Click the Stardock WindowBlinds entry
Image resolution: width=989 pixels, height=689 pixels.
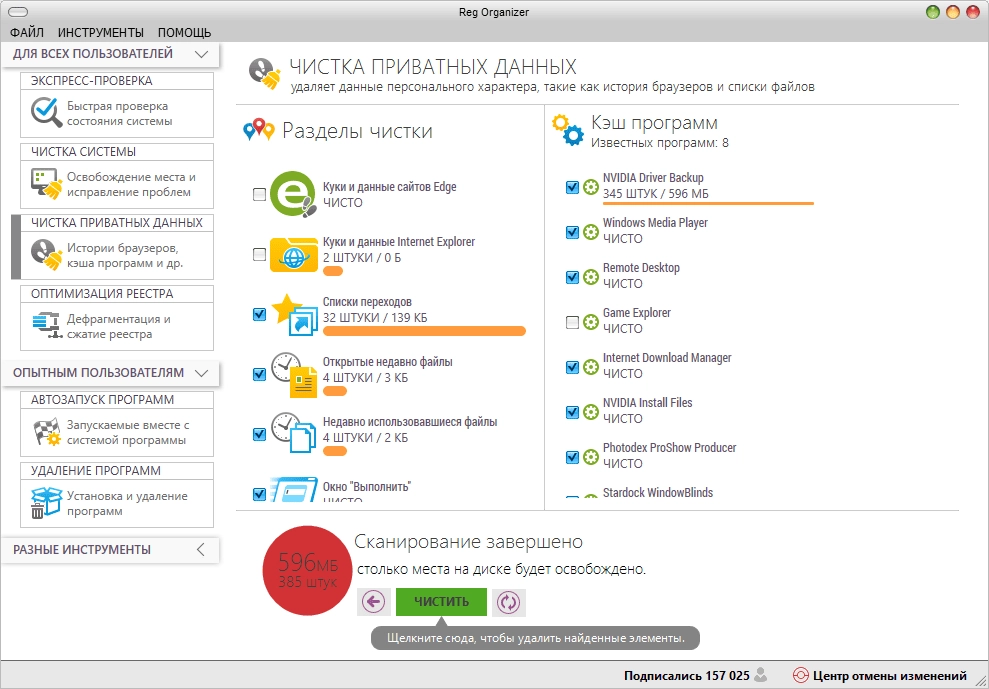click(x=658, y=493)
